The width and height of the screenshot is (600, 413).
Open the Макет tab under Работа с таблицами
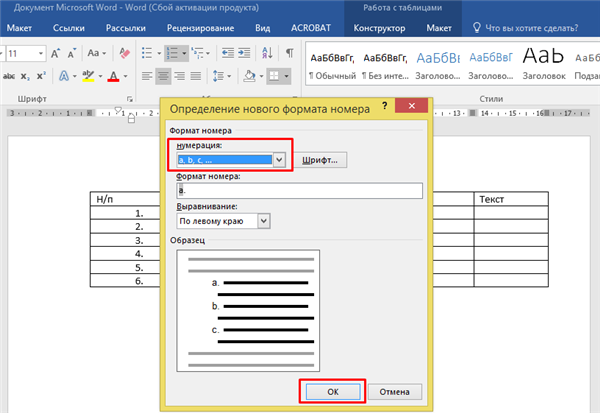point(439,28)
